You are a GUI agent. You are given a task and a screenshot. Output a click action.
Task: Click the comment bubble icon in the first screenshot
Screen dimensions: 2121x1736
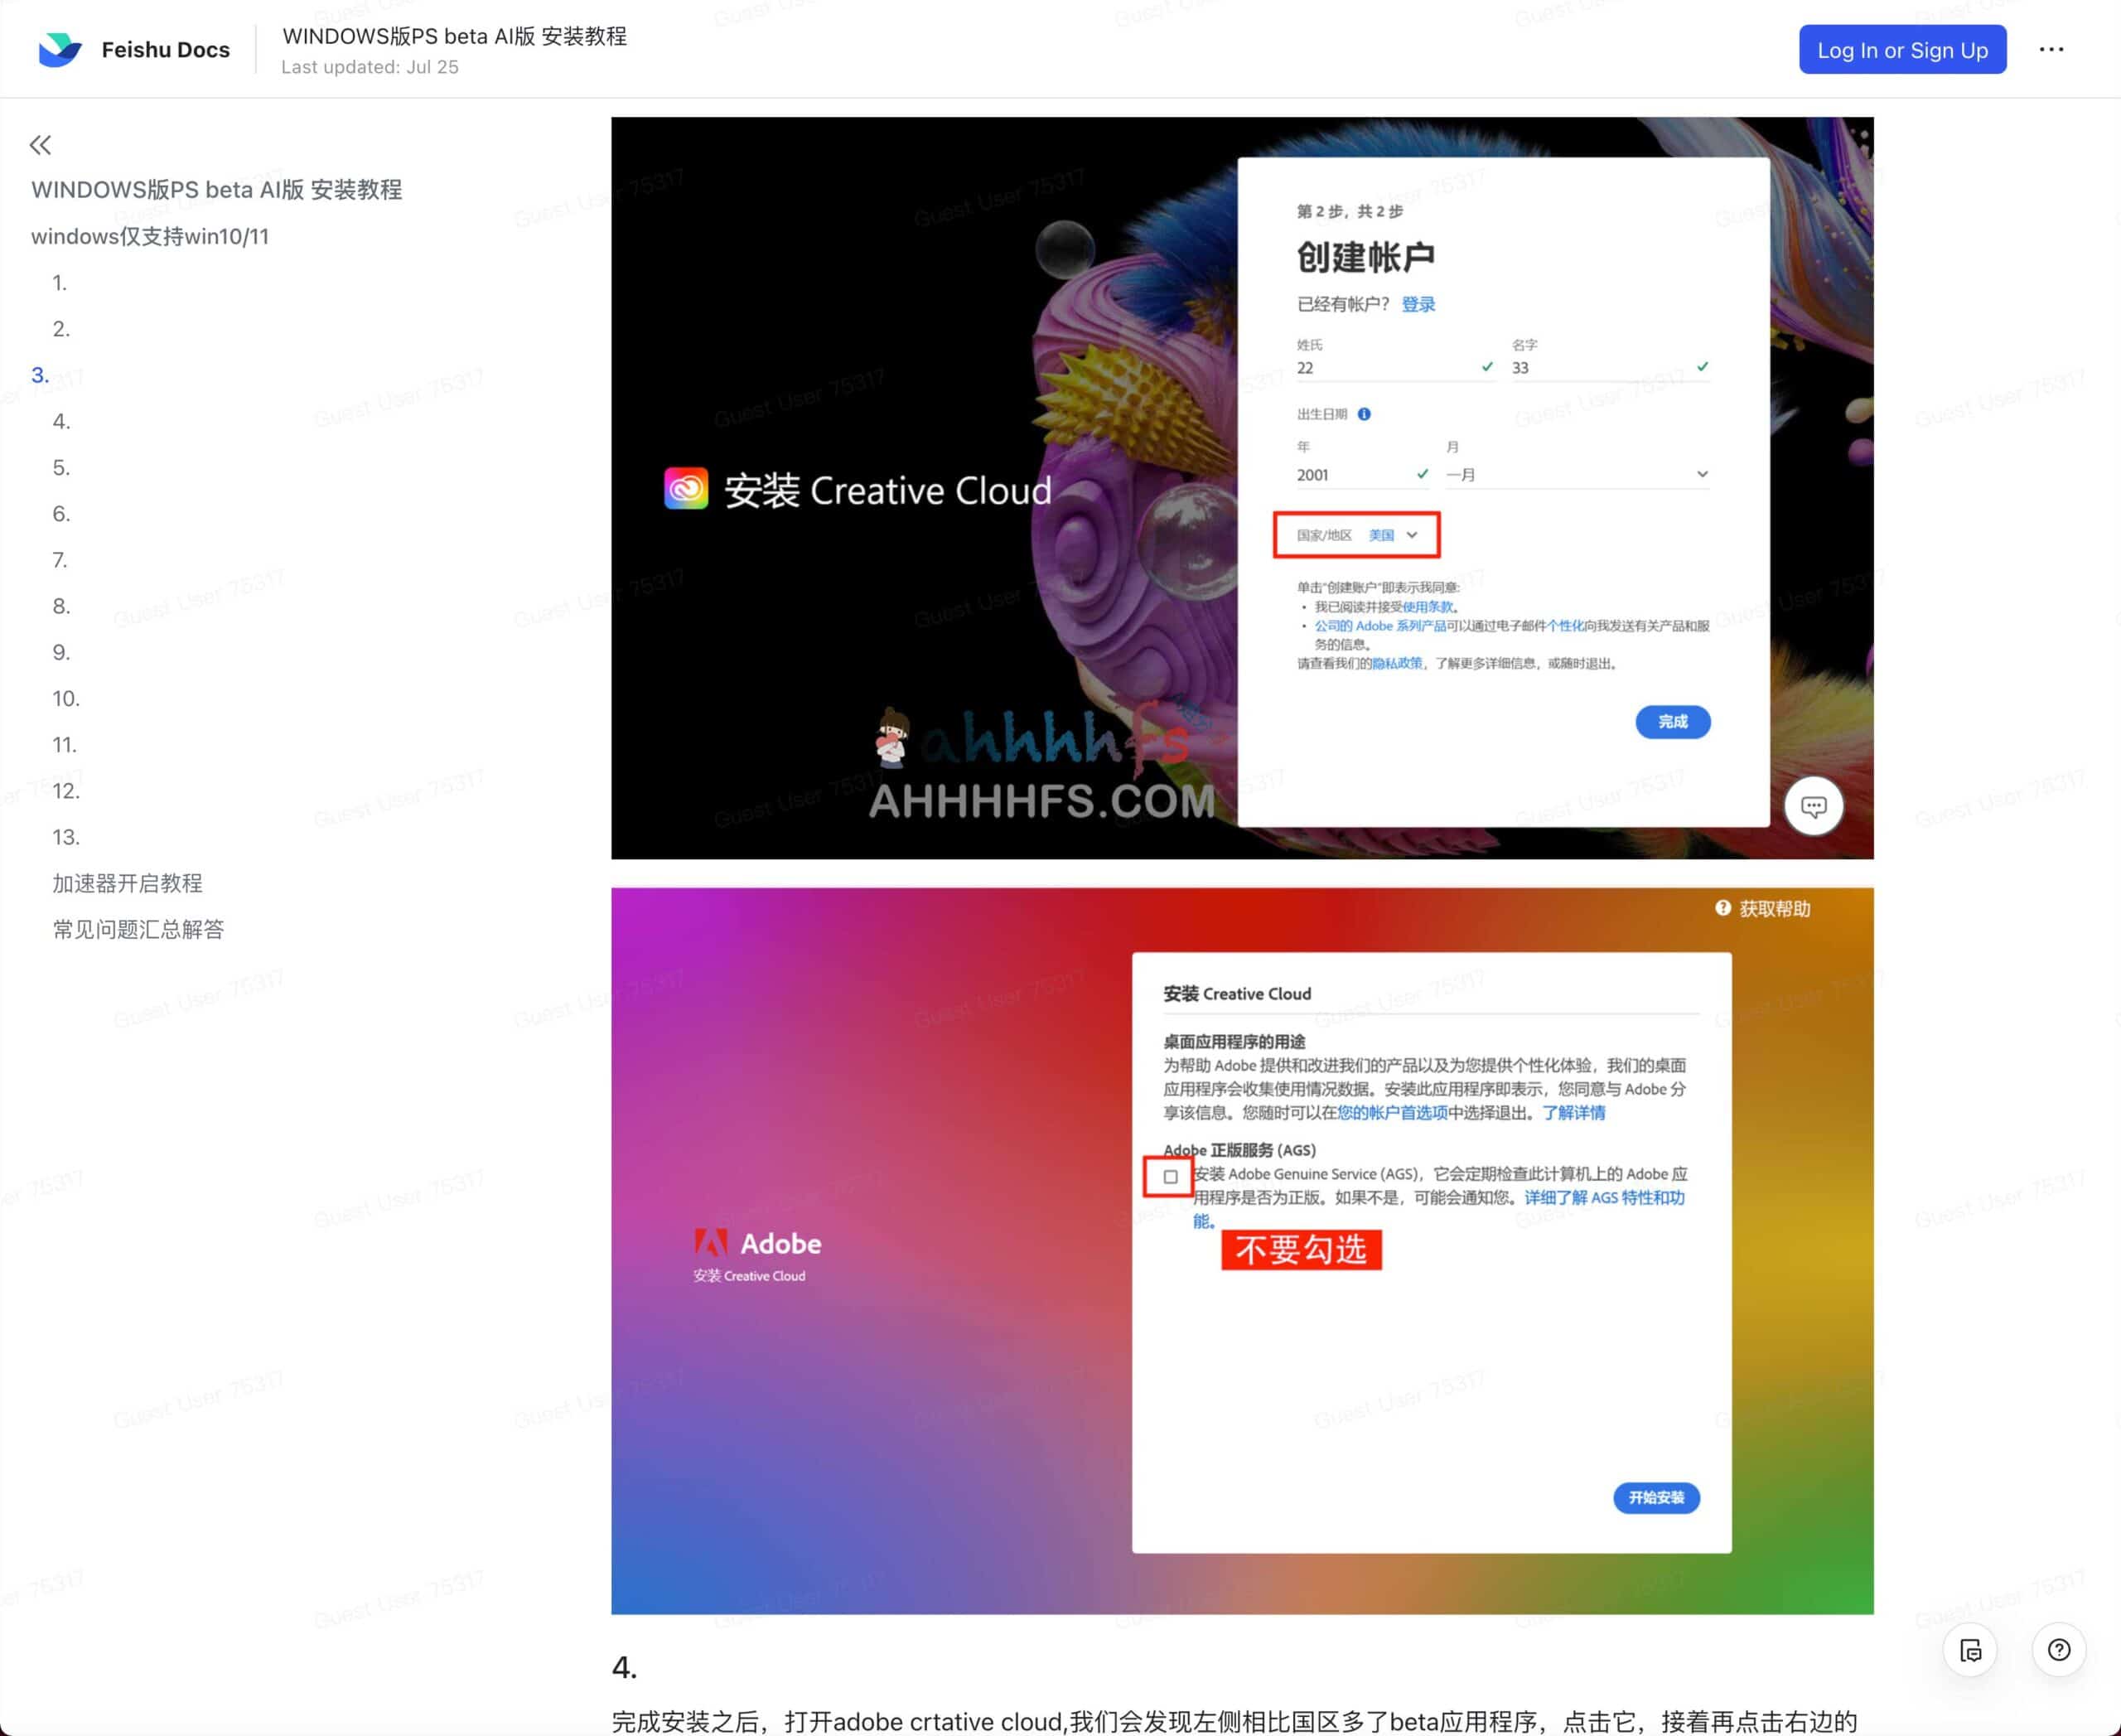point(1813,806)
